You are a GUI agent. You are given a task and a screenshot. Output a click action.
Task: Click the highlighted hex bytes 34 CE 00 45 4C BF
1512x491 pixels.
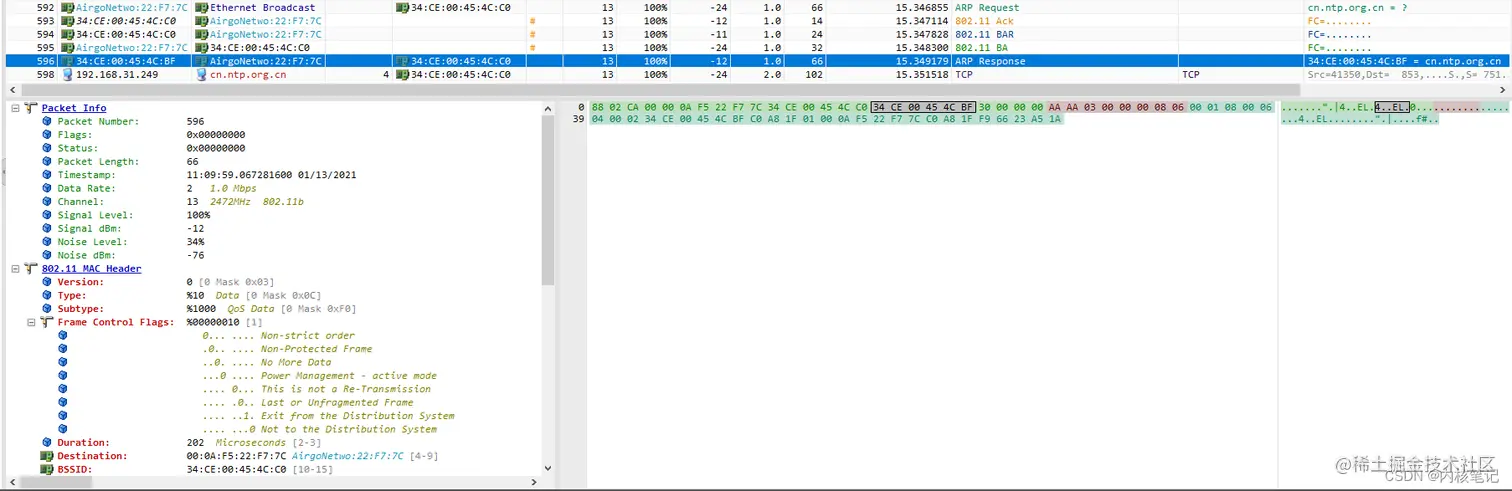point(923,107)
